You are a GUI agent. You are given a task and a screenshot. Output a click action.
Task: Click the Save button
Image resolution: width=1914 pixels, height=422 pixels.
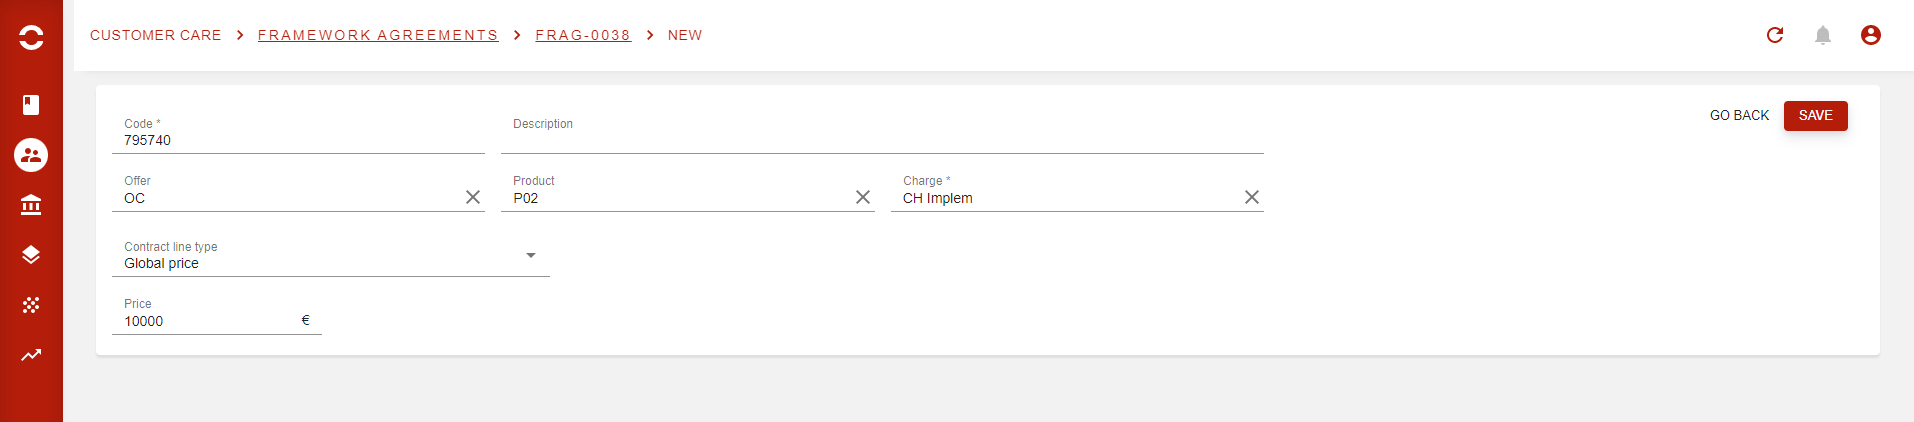1815,116
